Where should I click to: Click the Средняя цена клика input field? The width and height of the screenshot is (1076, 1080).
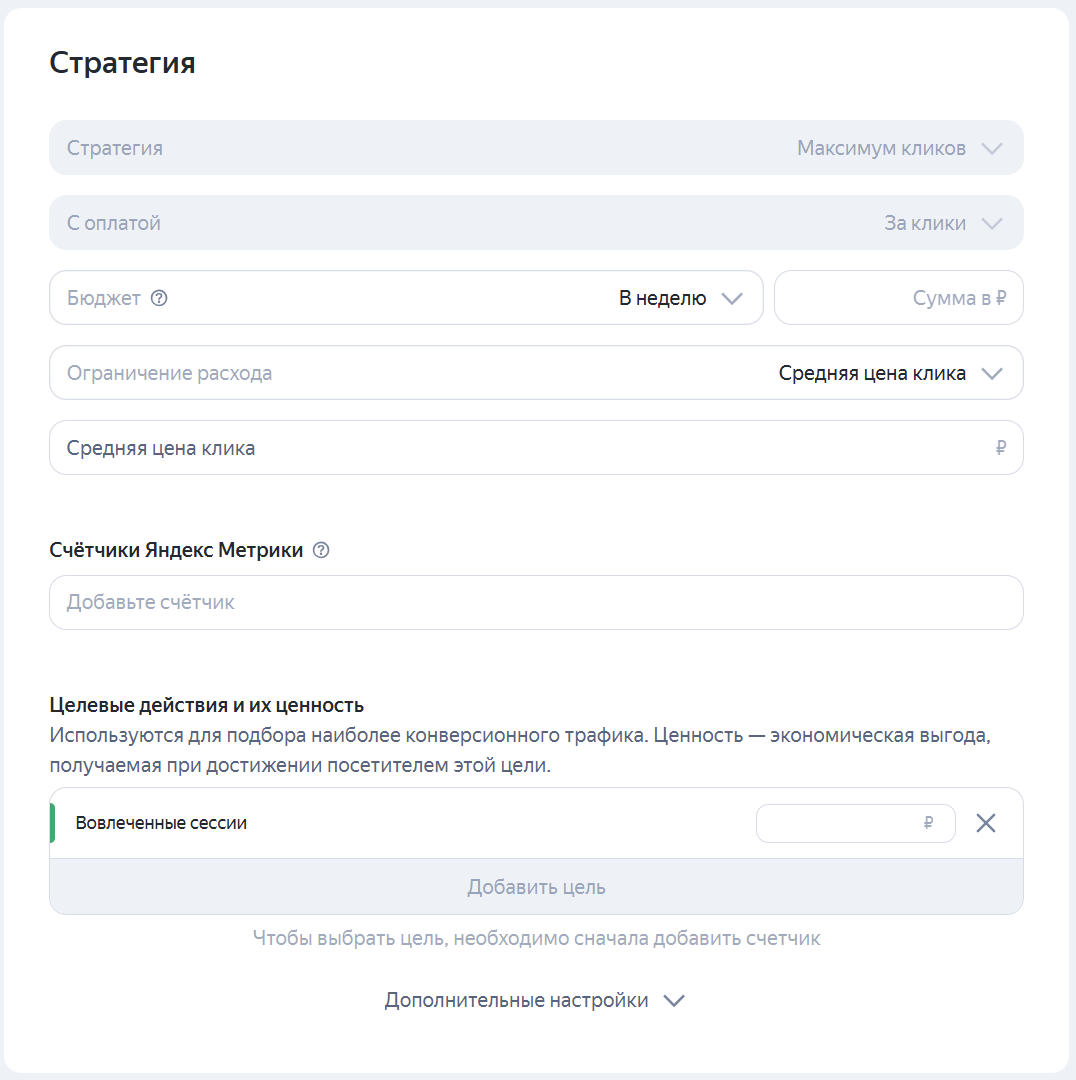click(536, 448)
